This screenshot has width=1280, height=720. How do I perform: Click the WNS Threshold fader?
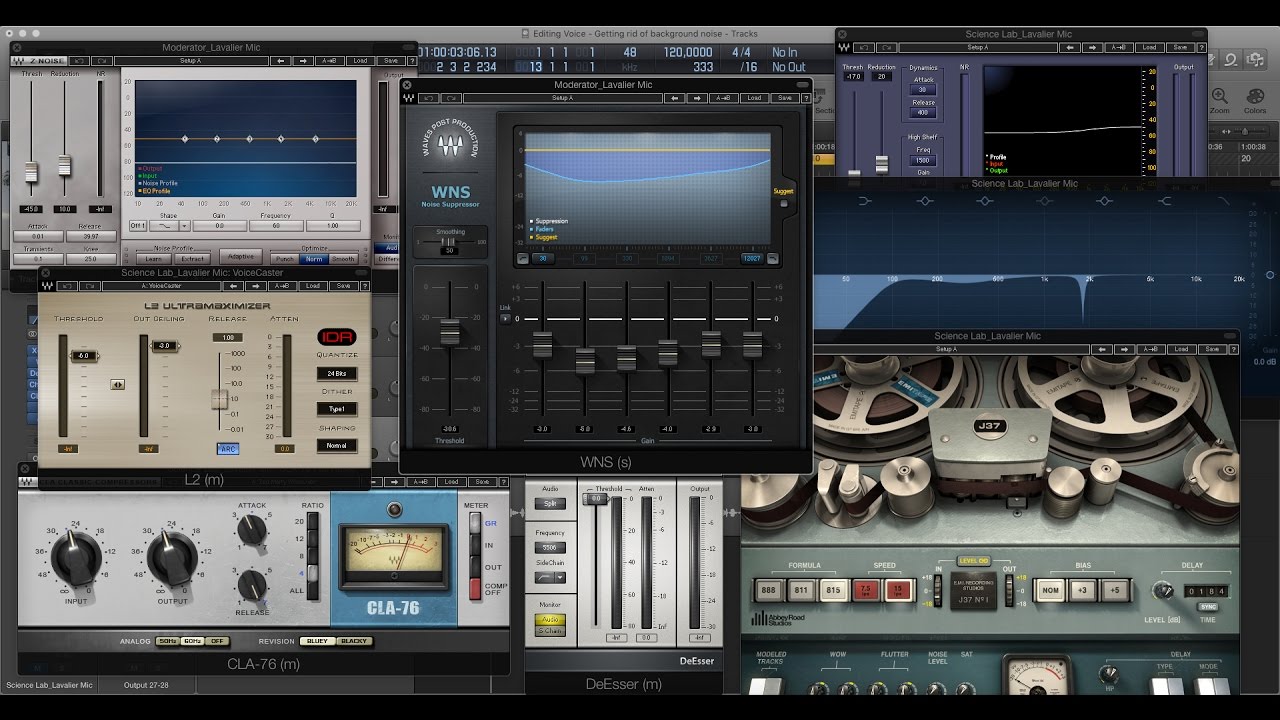click(x=449, y=332)
